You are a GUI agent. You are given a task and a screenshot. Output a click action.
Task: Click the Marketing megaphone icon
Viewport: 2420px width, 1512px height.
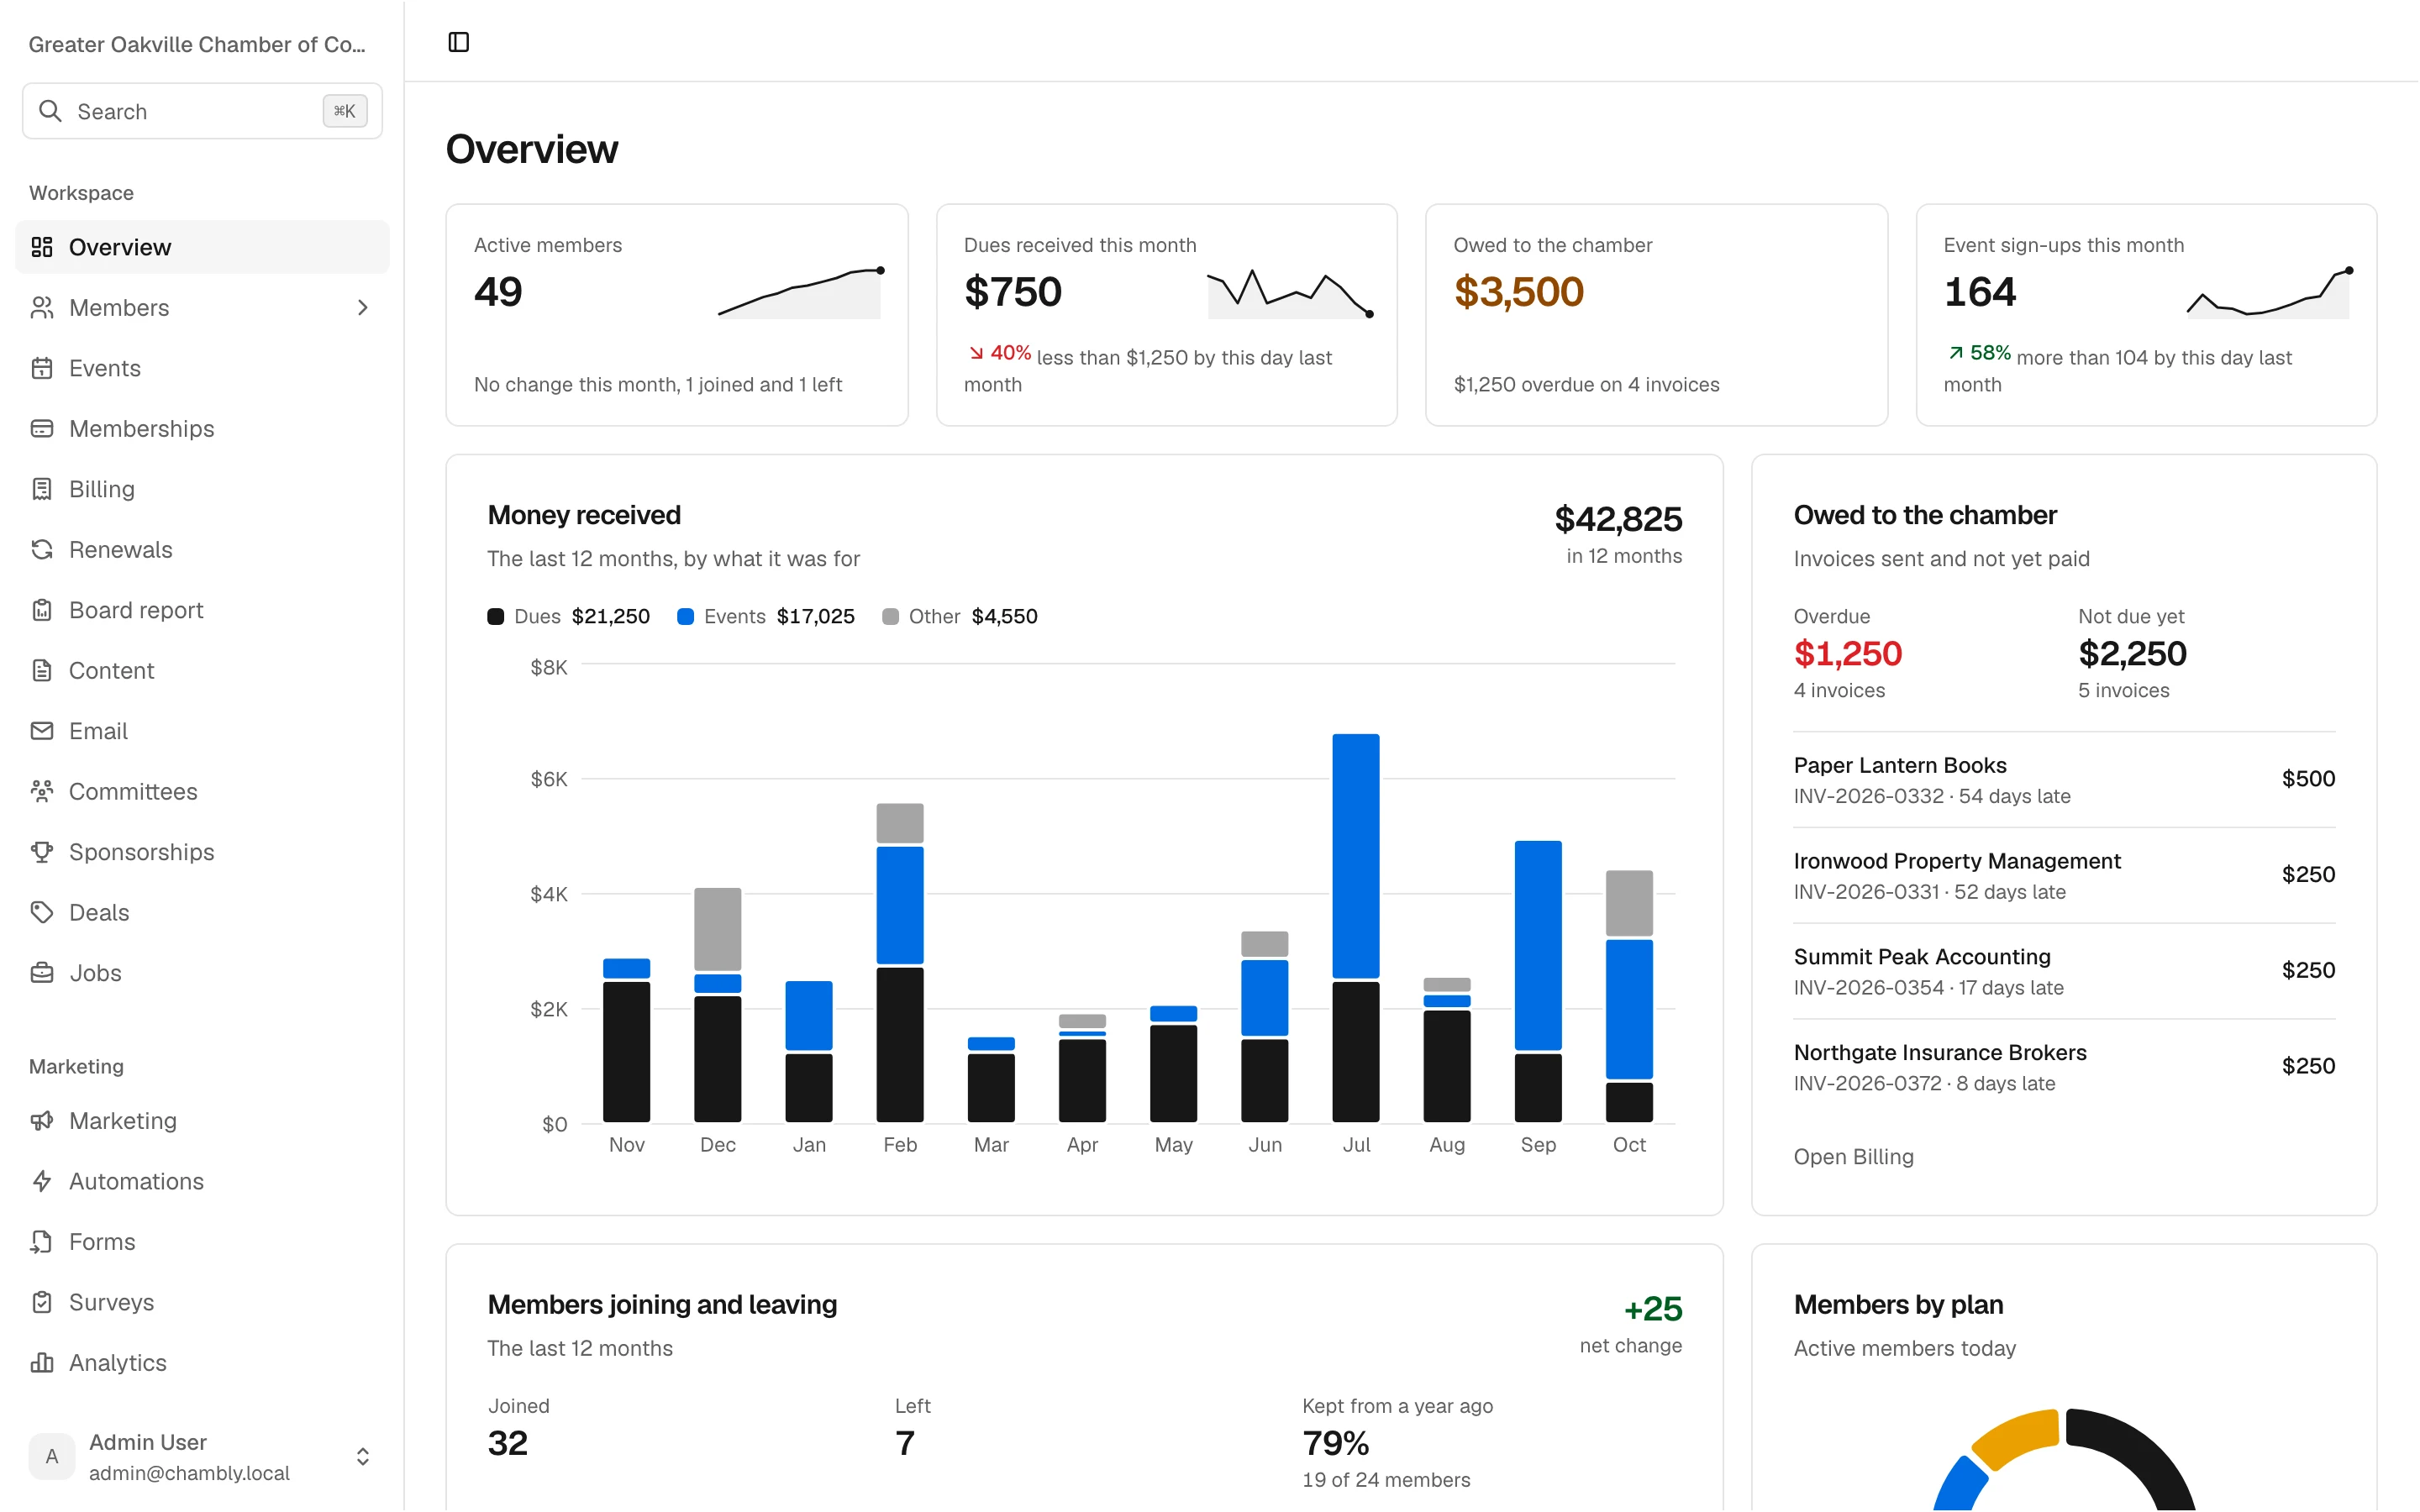coord(42,1121)
